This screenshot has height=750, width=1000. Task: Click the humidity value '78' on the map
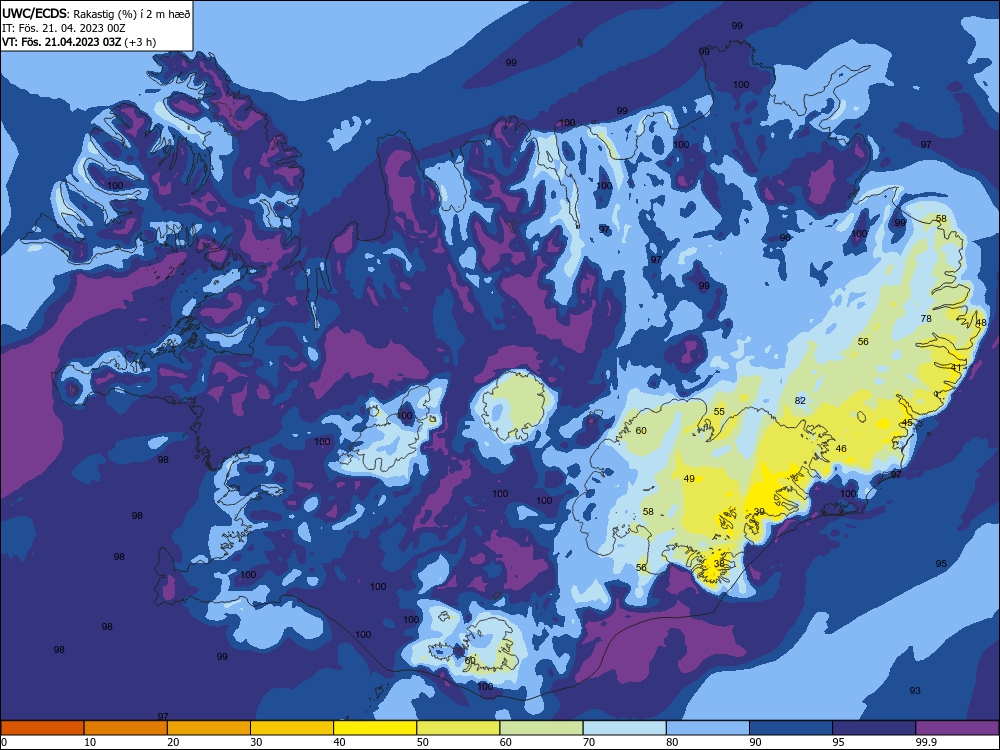pyautogui.click(x=926, y=318)
